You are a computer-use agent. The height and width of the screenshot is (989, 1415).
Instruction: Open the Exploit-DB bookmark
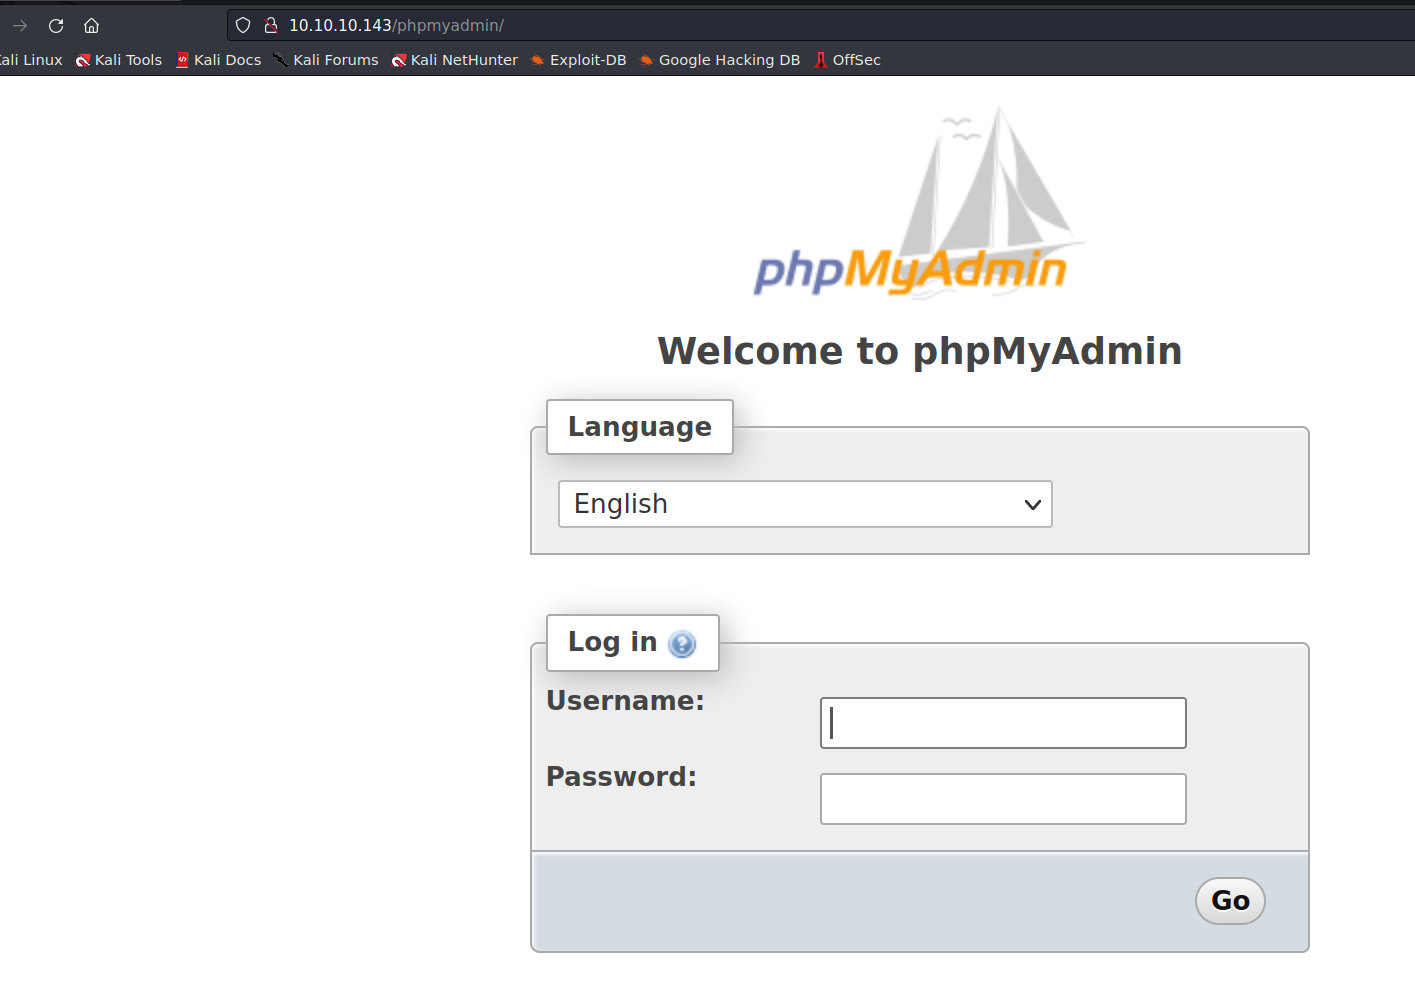(x=578, y=60)
